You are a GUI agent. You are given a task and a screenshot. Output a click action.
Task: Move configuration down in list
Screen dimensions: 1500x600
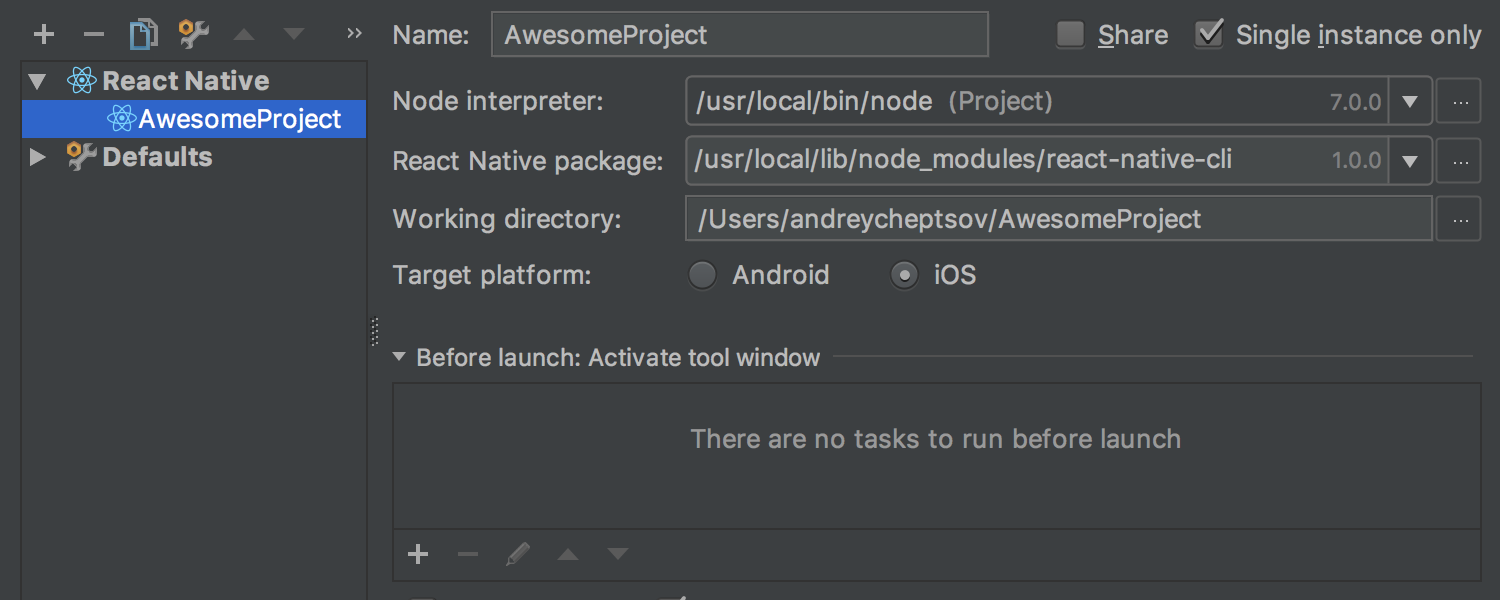[x=293, y=35]
